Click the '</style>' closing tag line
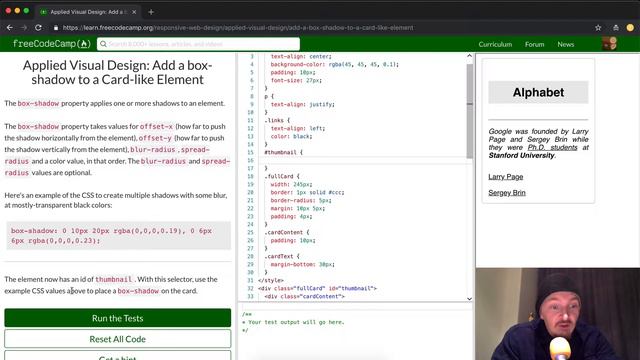 click(271, 280)
